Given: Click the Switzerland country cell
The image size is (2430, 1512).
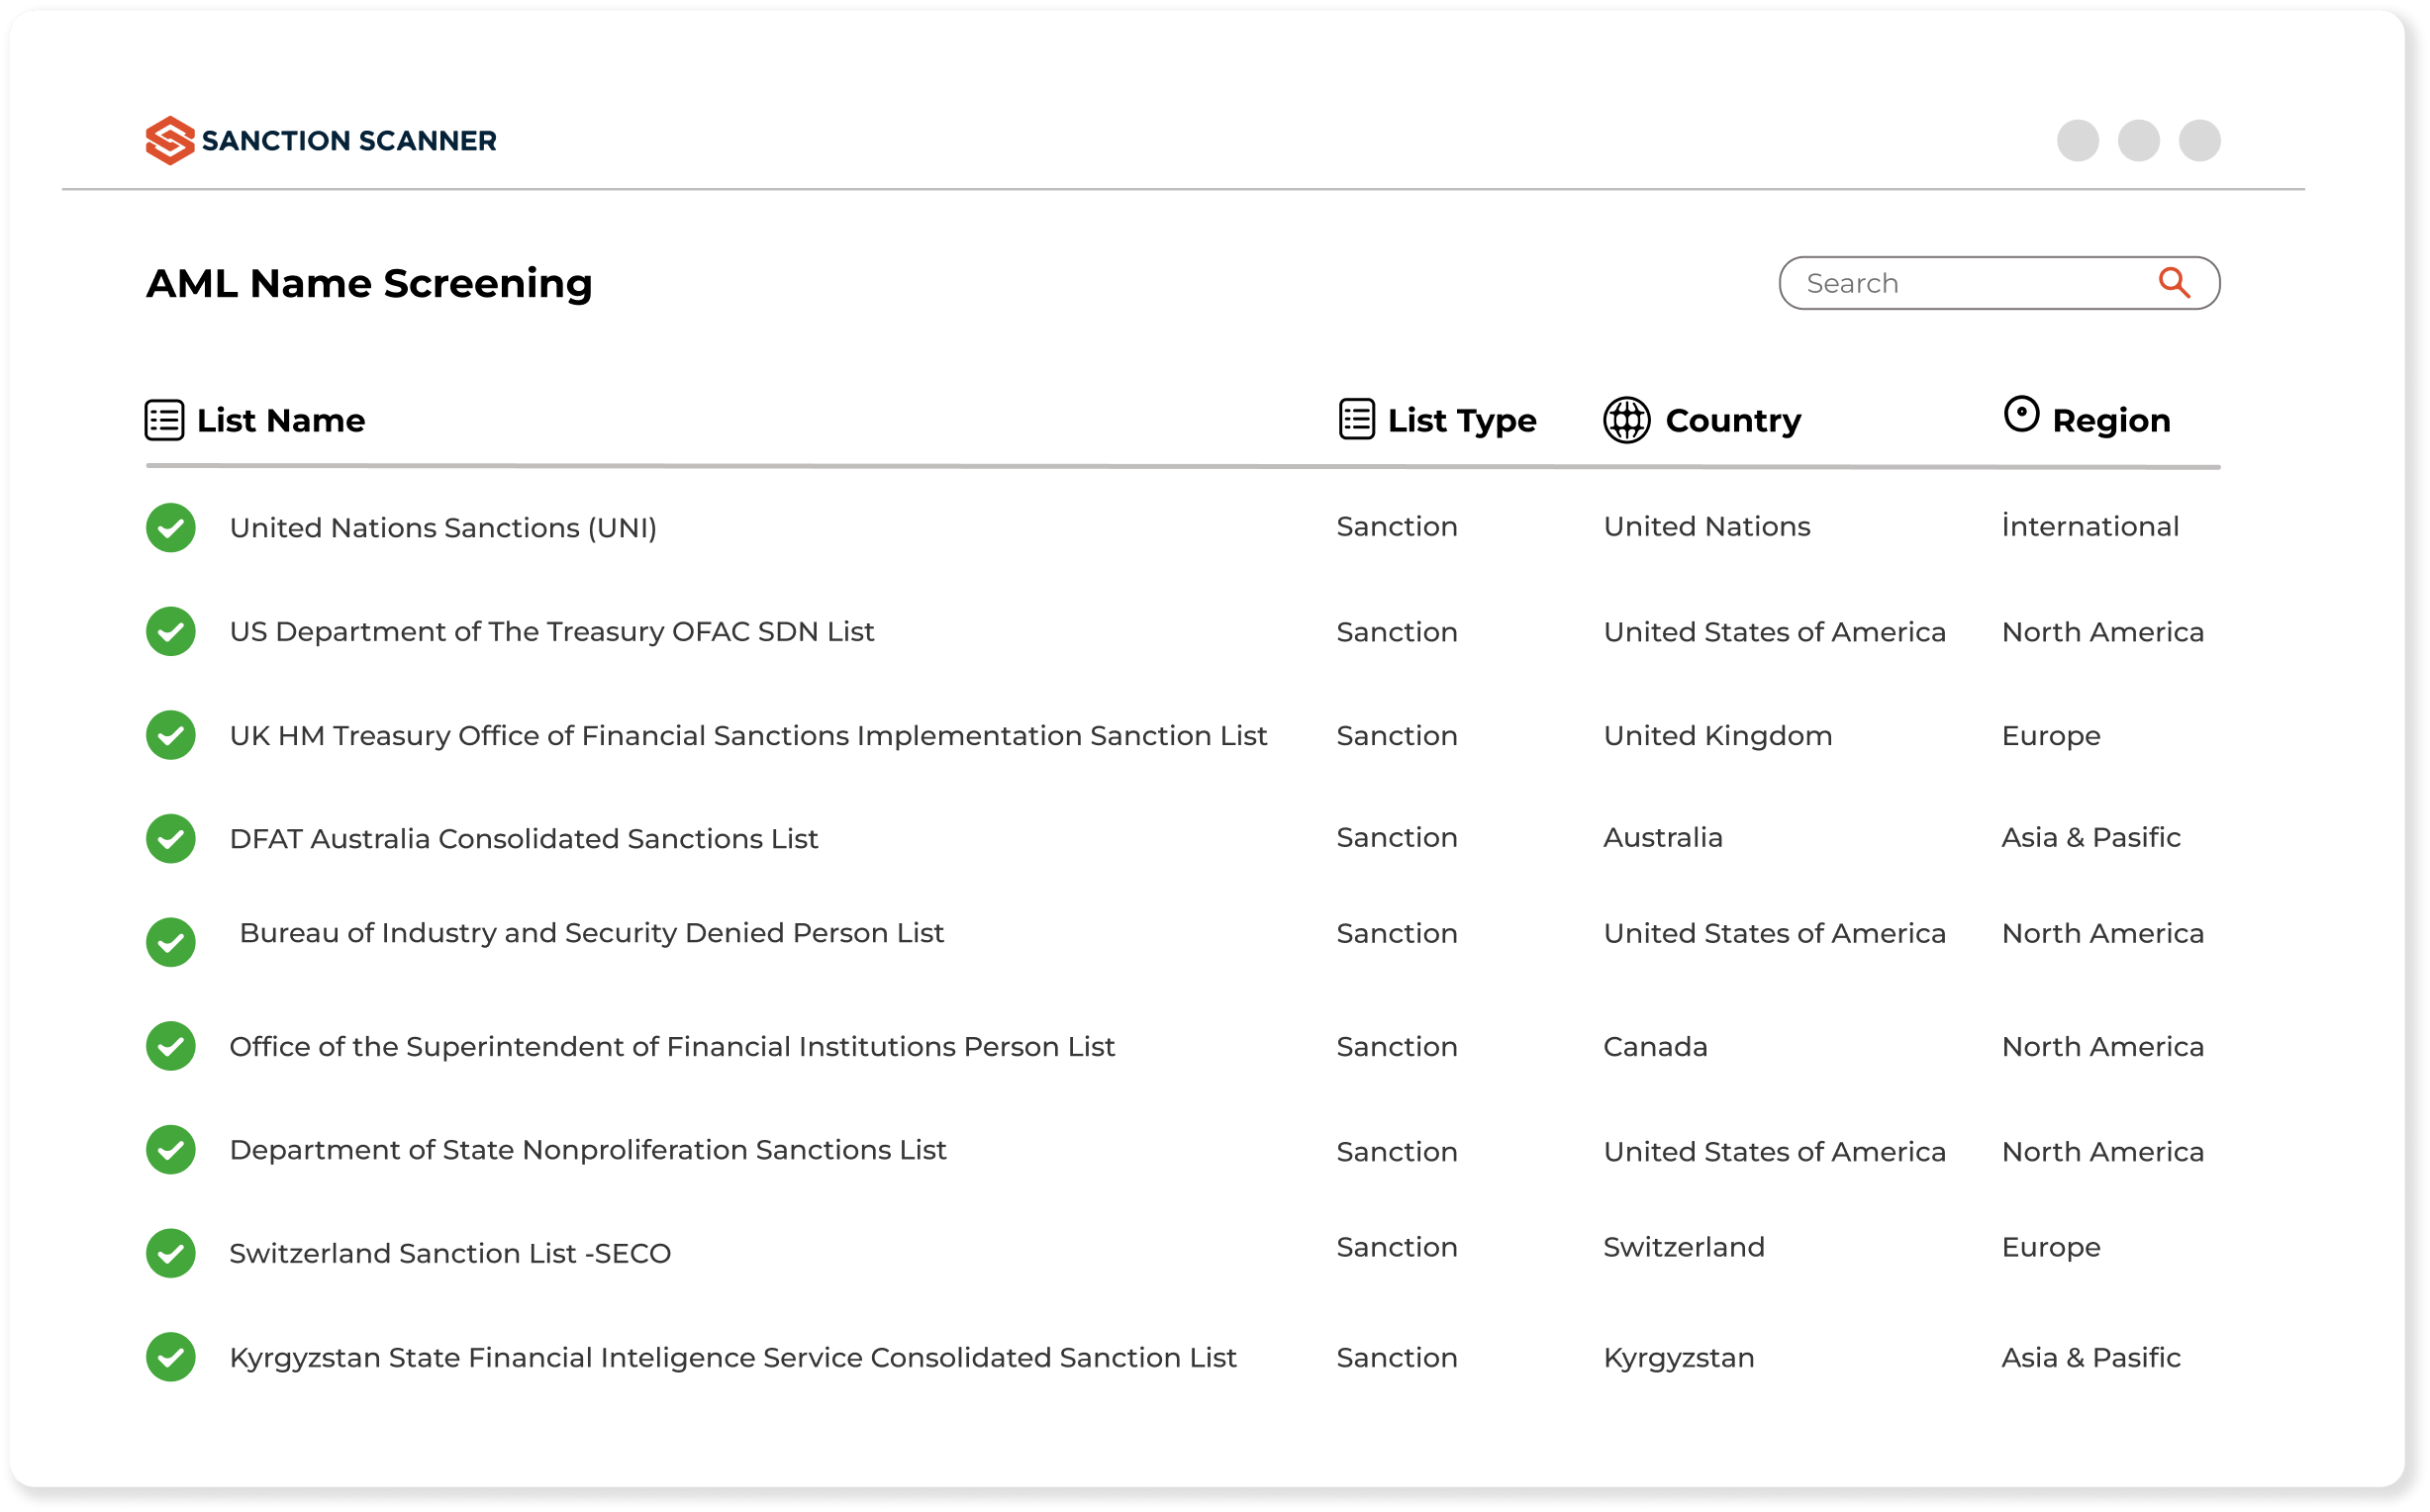Looking at the screenshot, I should click(x=1684, y=1247).
